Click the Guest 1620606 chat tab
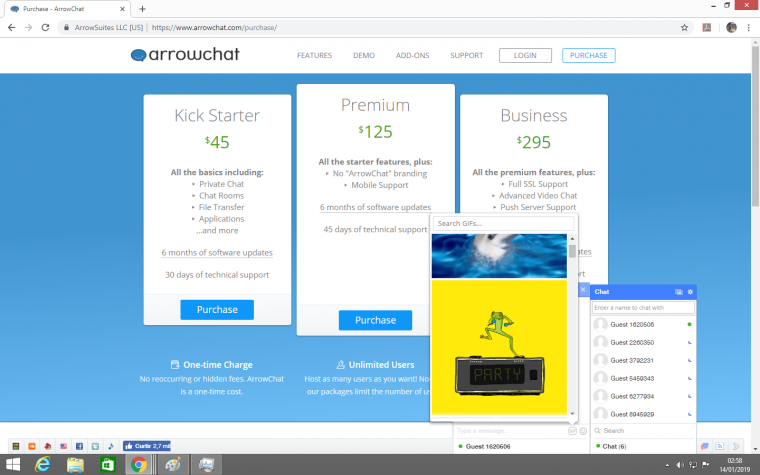This screenshot has width=760, height=475. tap(521, 446)
